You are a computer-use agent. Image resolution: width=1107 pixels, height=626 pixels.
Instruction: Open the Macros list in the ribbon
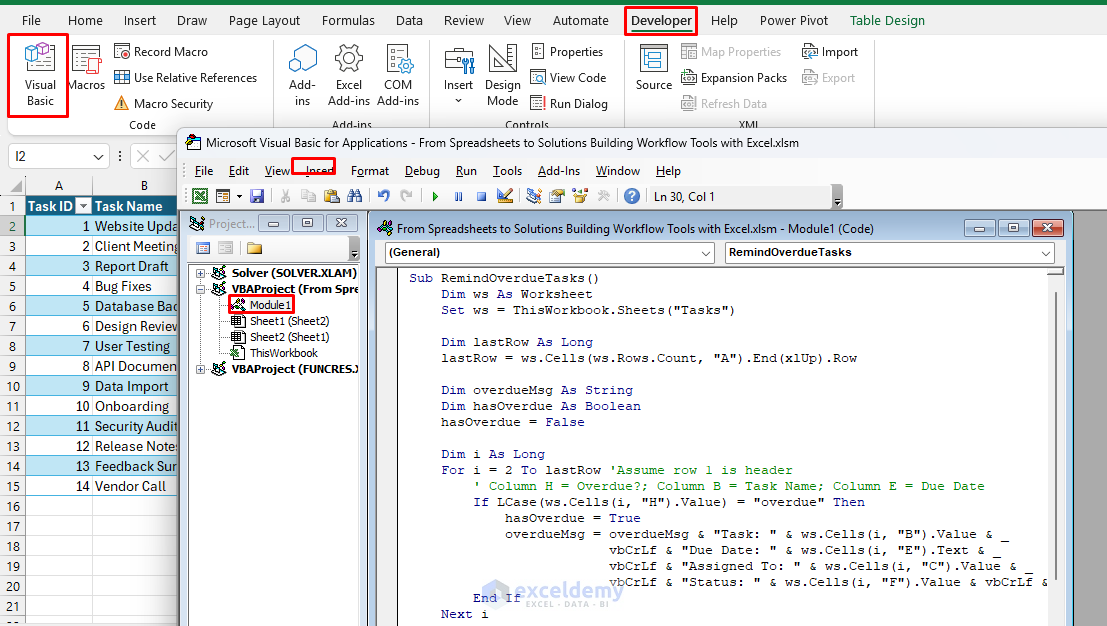point(87,69)
